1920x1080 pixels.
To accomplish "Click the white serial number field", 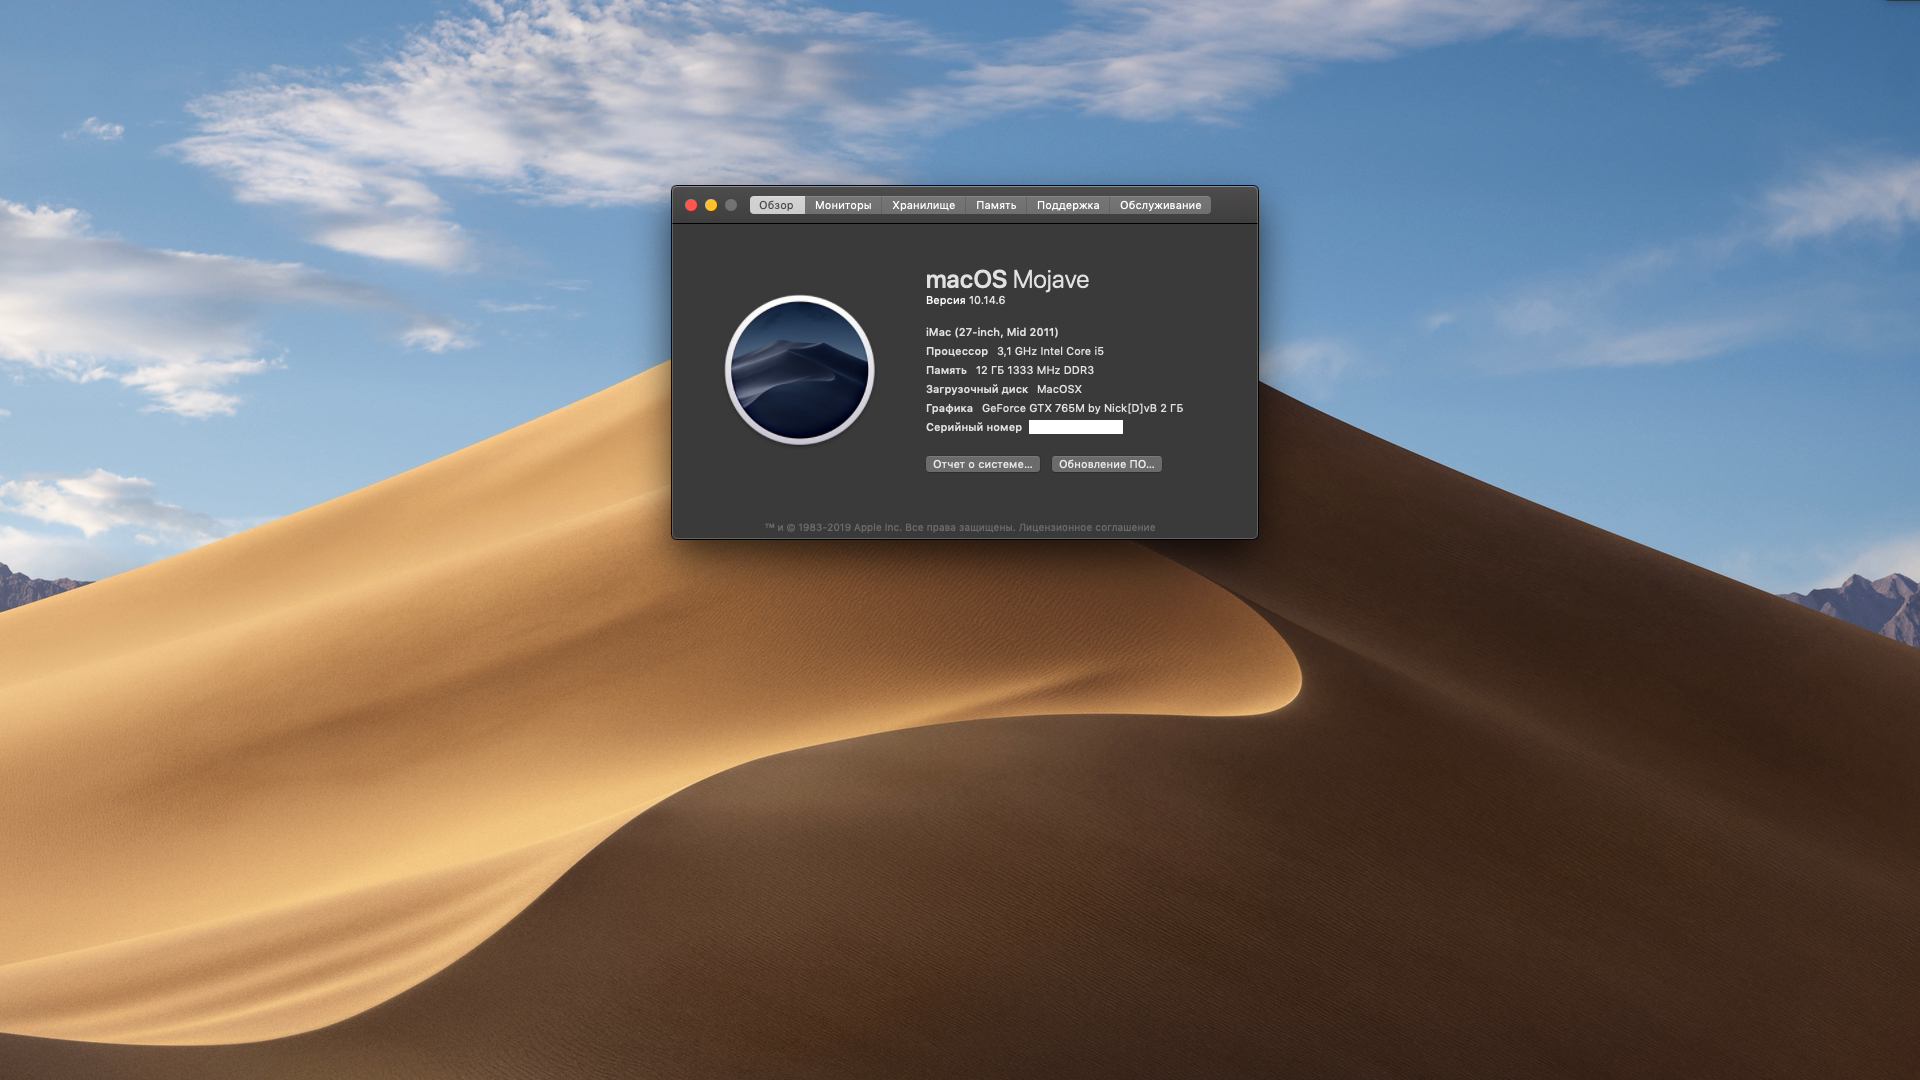I will [1075, 427].
